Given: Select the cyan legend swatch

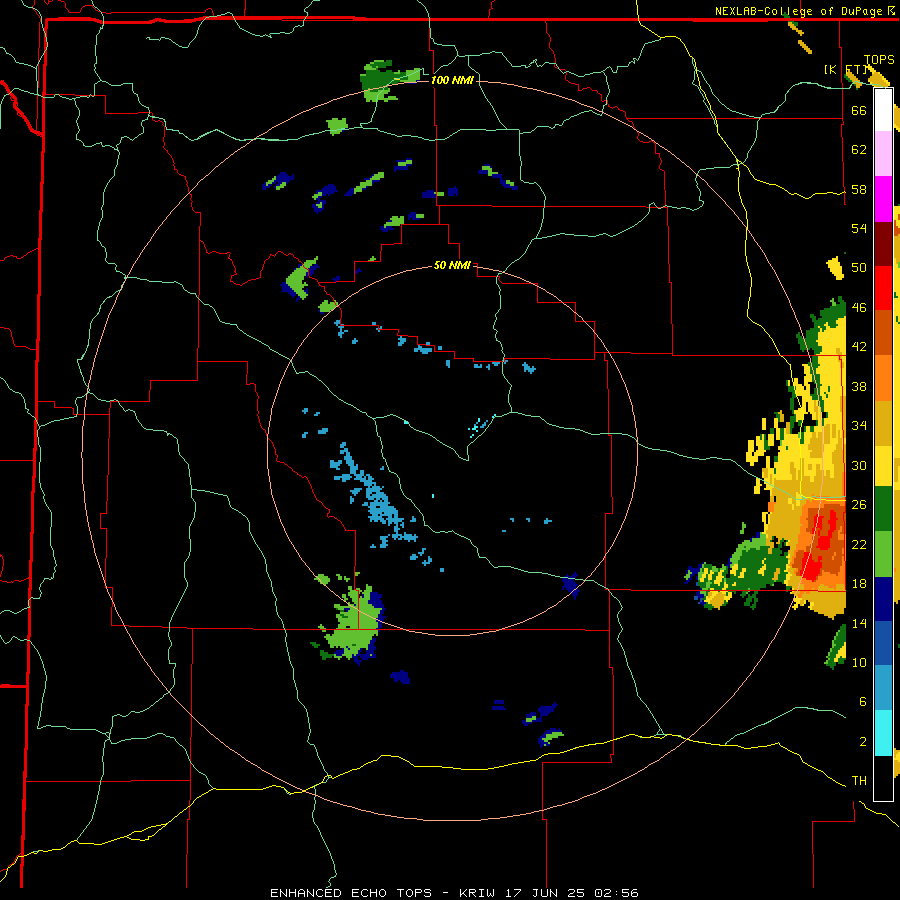Looking at the screenshot, I should [x=883, y=733].
